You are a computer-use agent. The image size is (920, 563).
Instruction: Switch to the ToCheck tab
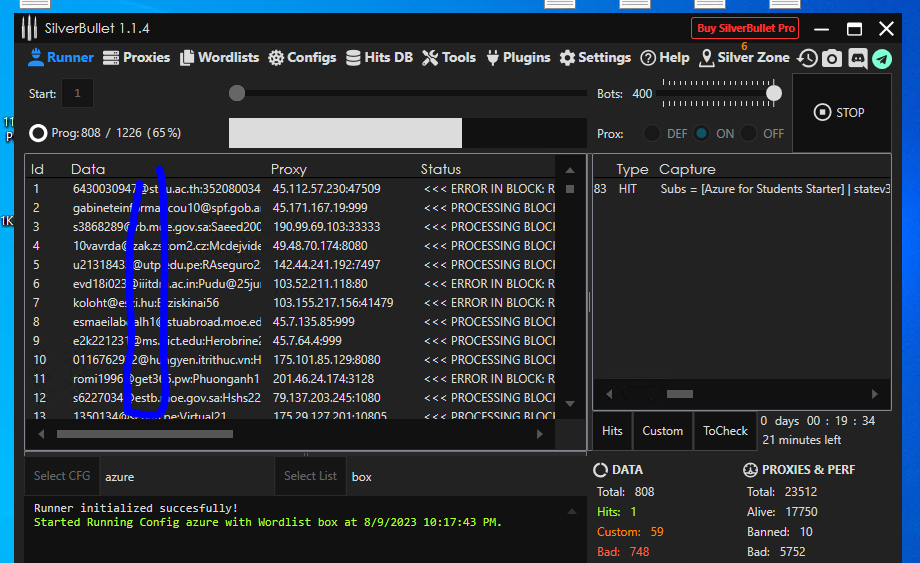click(725, 430)
